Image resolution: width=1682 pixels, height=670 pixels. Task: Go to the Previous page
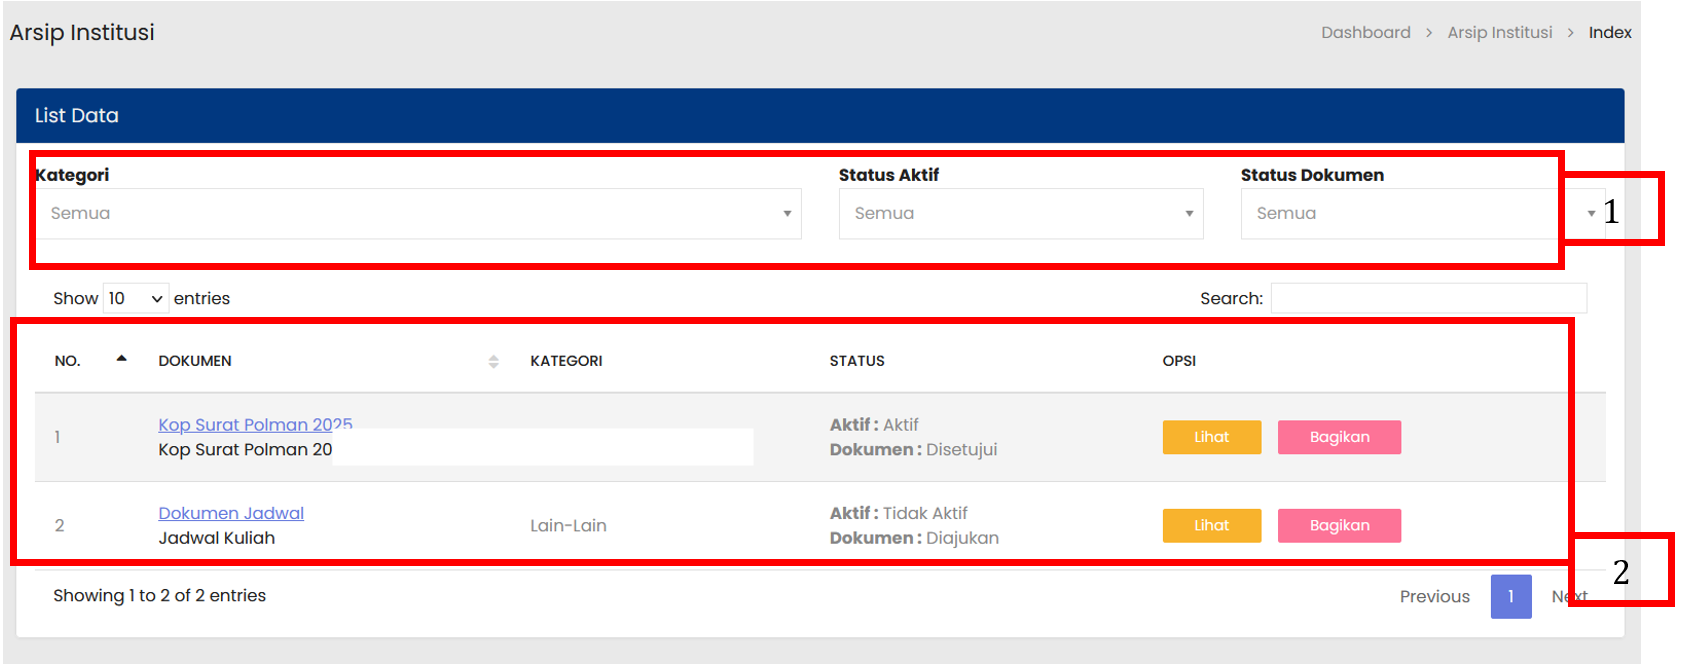[1434, 597]
